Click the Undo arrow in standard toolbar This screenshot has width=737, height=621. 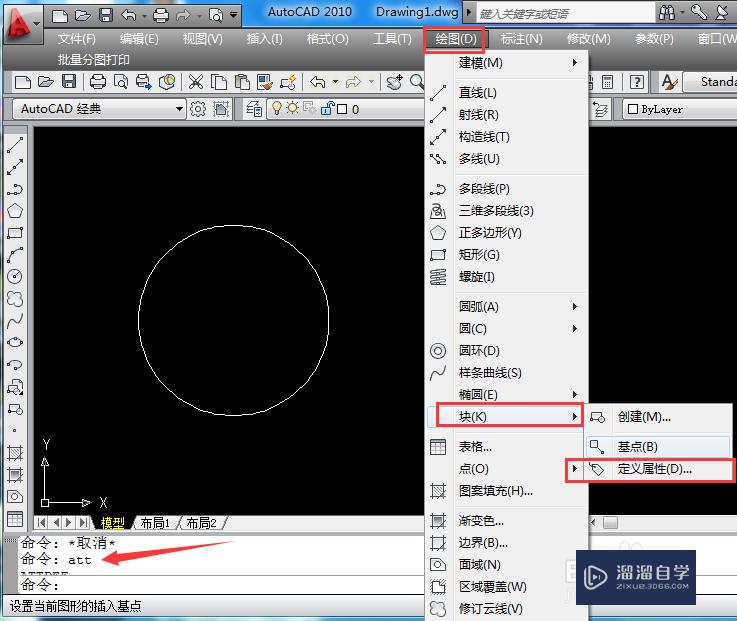[x=318, y=82]
